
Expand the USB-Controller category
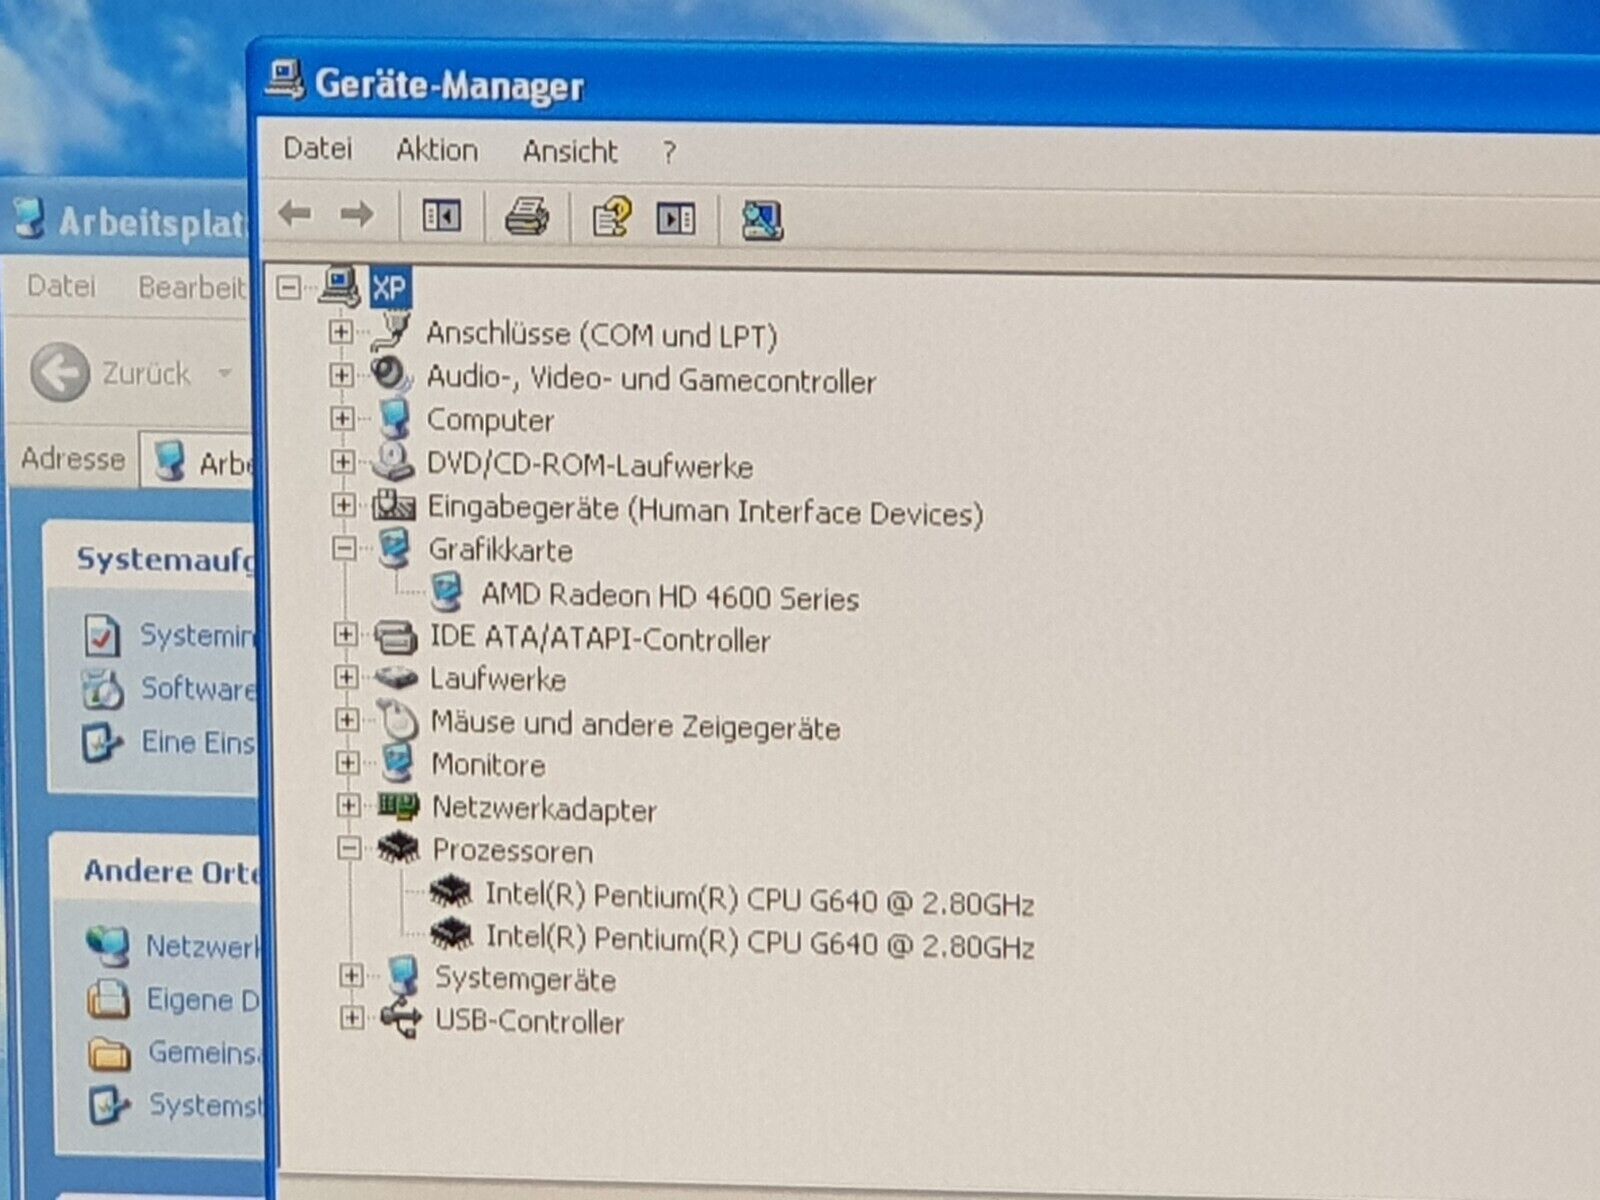(x=351, y=1018)
